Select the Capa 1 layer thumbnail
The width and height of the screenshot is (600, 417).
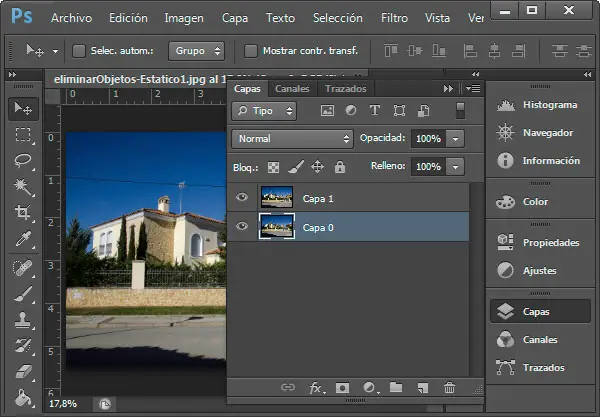coord(275,198)
